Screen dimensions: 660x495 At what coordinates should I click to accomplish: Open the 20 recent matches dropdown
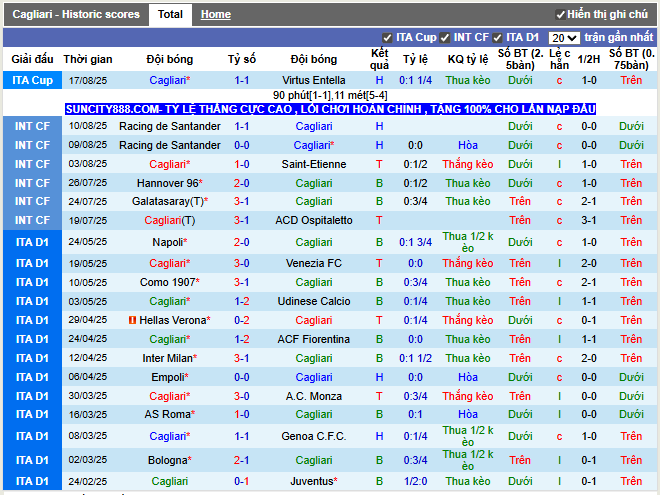(x=564, y=38)
